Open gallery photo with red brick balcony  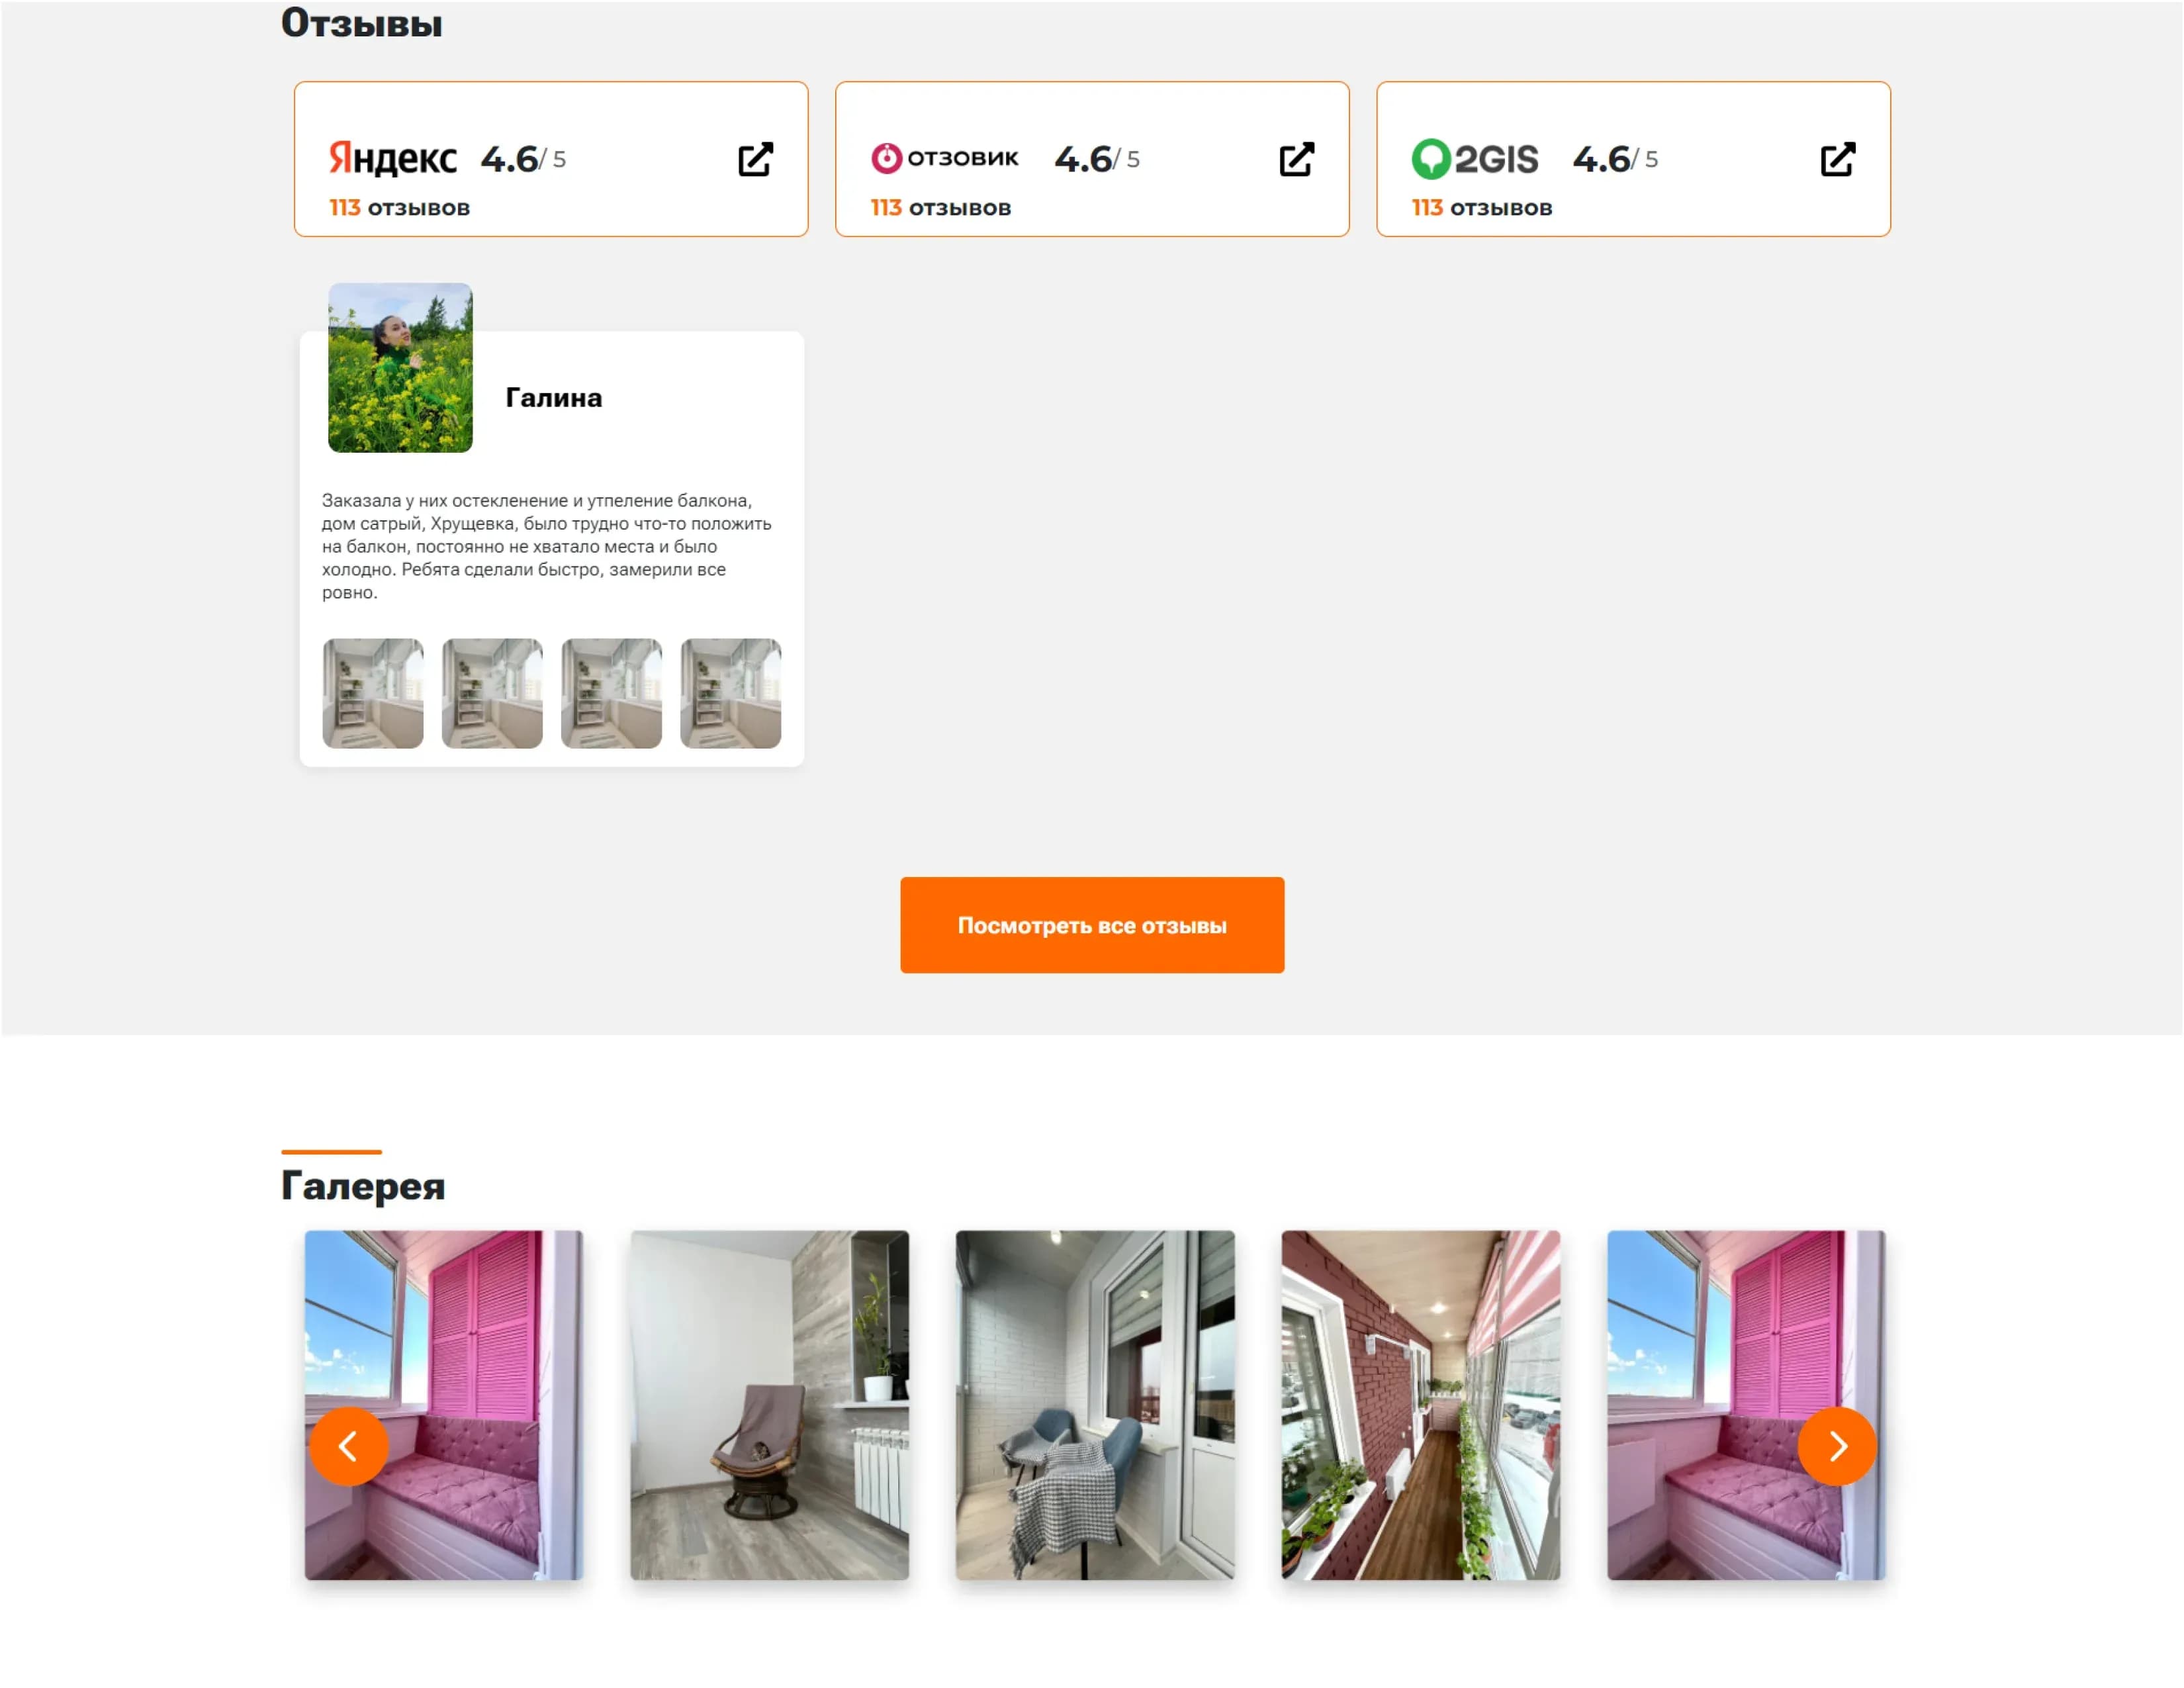(x=1420, y=1405)
